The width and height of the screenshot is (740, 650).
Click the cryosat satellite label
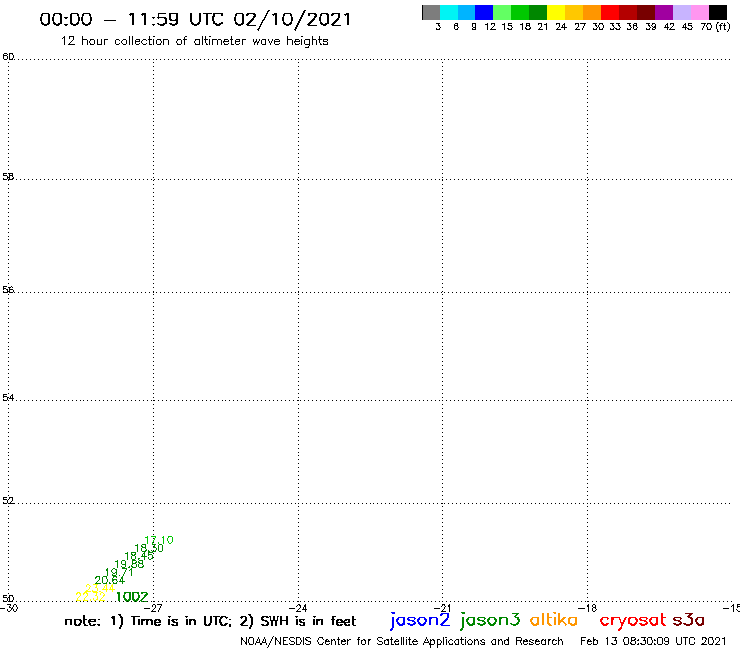pyautogui.click(x=633, y=621)
